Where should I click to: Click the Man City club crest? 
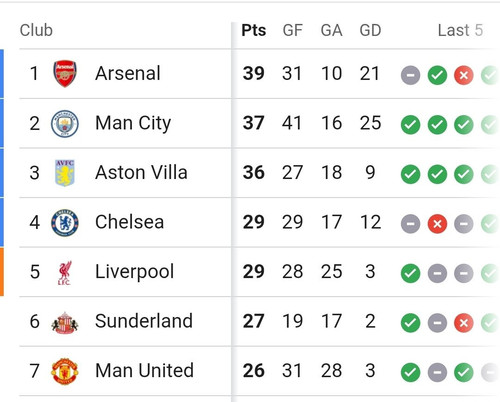[x=65, y=124]
